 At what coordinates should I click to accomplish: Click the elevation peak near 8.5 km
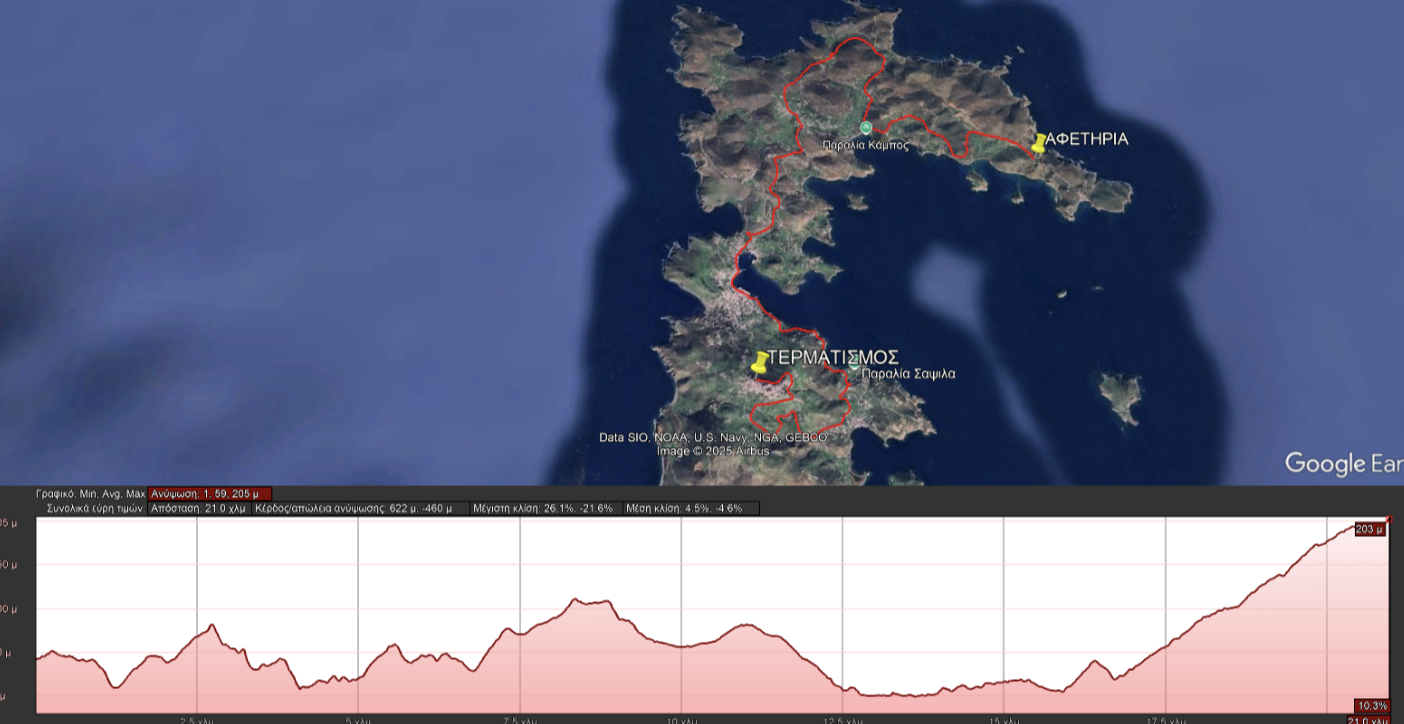pyautogui.click(x=576, y=599)
